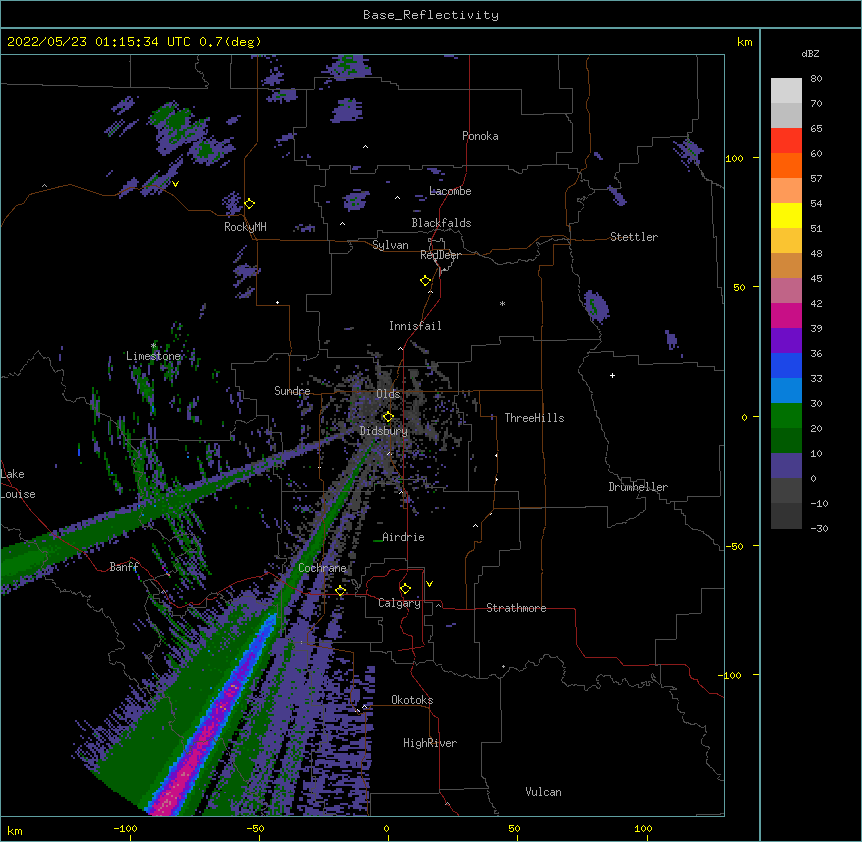Click the yellow station marker south of RedDeer

tap(426, 281)
